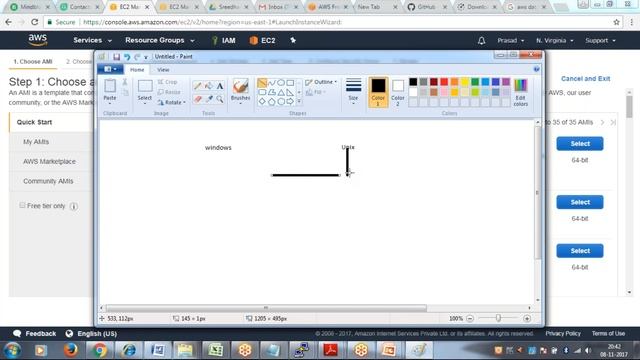
Task: Click the pin icon in the AWS navigation bar
Action: point(293,40)
